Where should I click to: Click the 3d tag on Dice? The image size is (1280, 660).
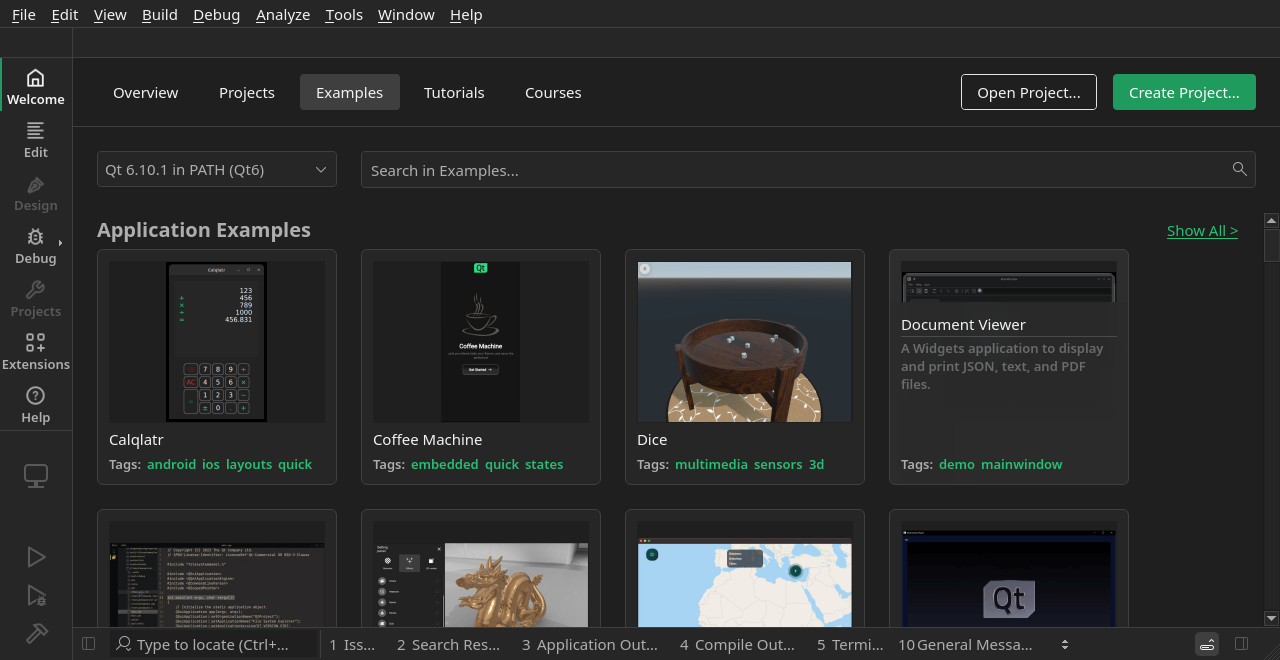click(816, 464)
